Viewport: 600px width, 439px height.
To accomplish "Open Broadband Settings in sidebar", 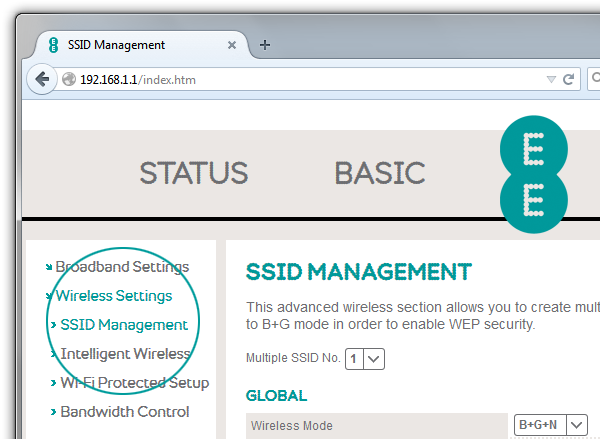I will coord(122,267).
